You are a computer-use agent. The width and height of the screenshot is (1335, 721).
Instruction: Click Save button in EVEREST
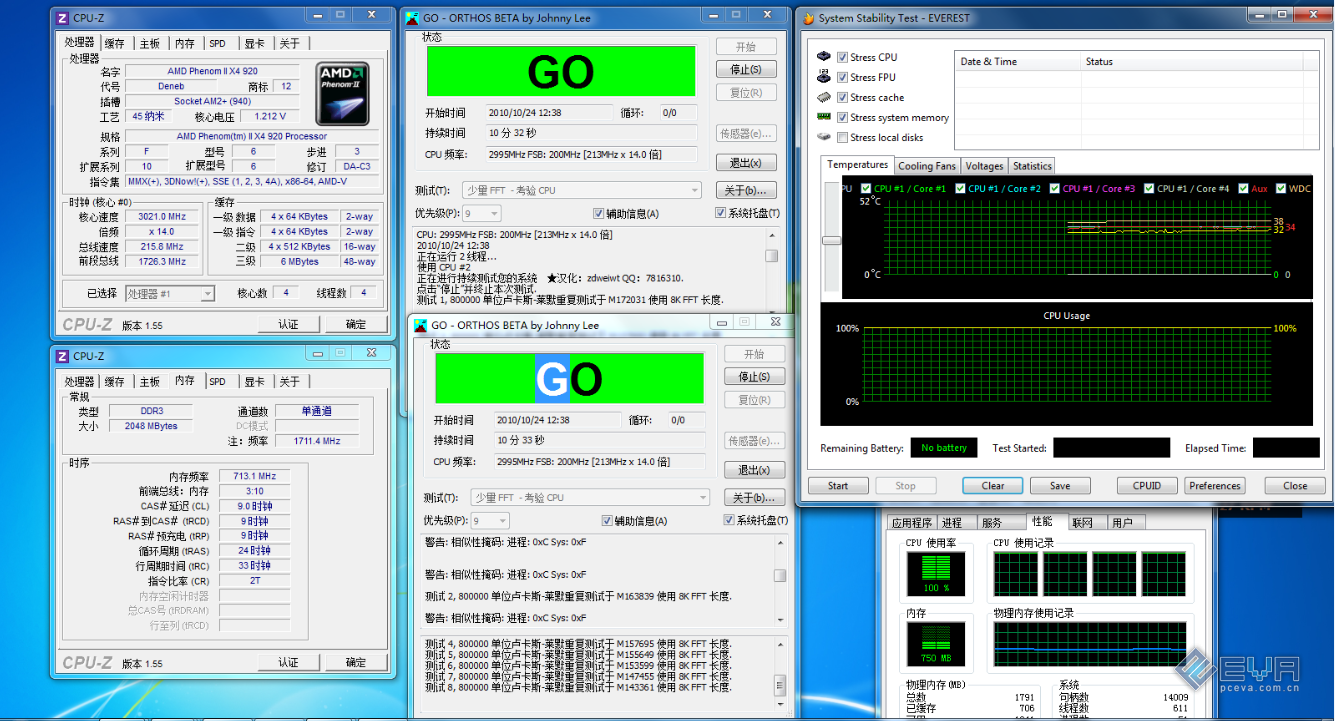click(x=1060, y=486)
